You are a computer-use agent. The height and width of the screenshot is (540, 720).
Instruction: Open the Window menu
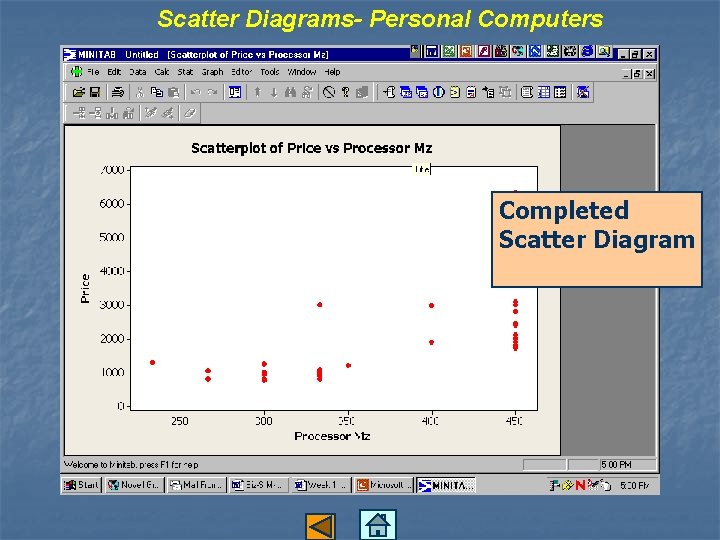(302, 72)
